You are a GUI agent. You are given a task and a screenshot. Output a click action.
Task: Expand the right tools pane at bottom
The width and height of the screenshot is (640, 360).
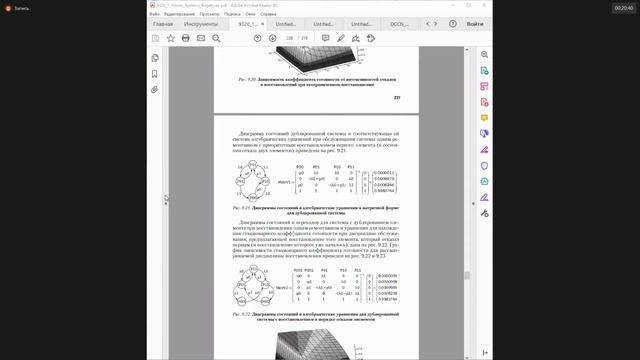485,352
